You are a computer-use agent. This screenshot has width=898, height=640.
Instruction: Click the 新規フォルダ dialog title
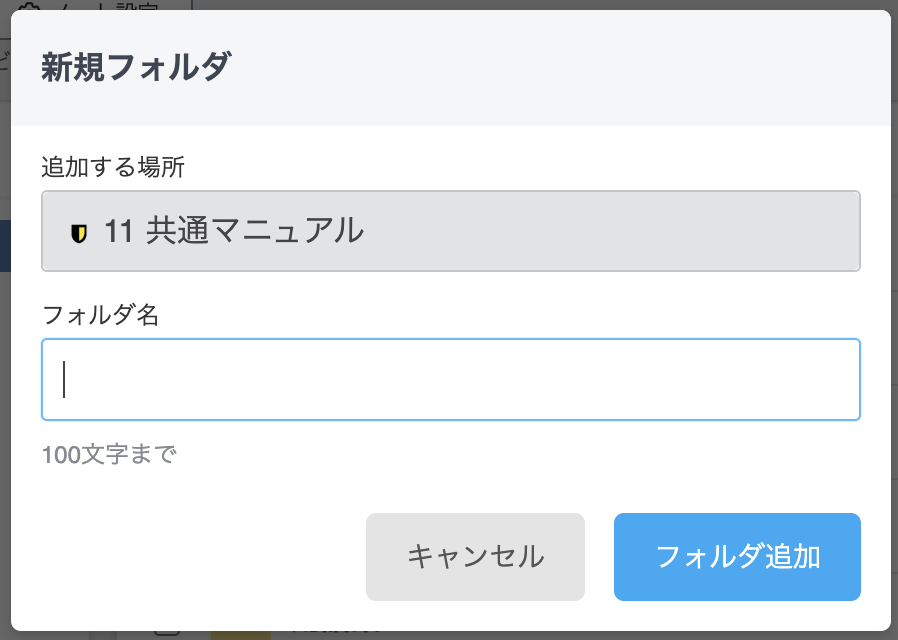(136, 68)
